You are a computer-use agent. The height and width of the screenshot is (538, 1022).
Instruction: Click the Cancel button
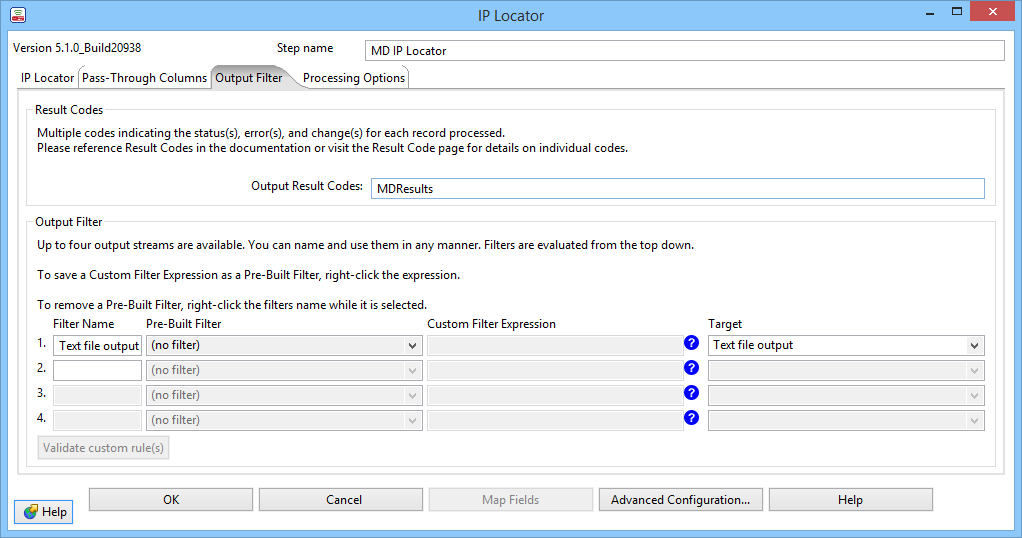click(x=343, y=500)
